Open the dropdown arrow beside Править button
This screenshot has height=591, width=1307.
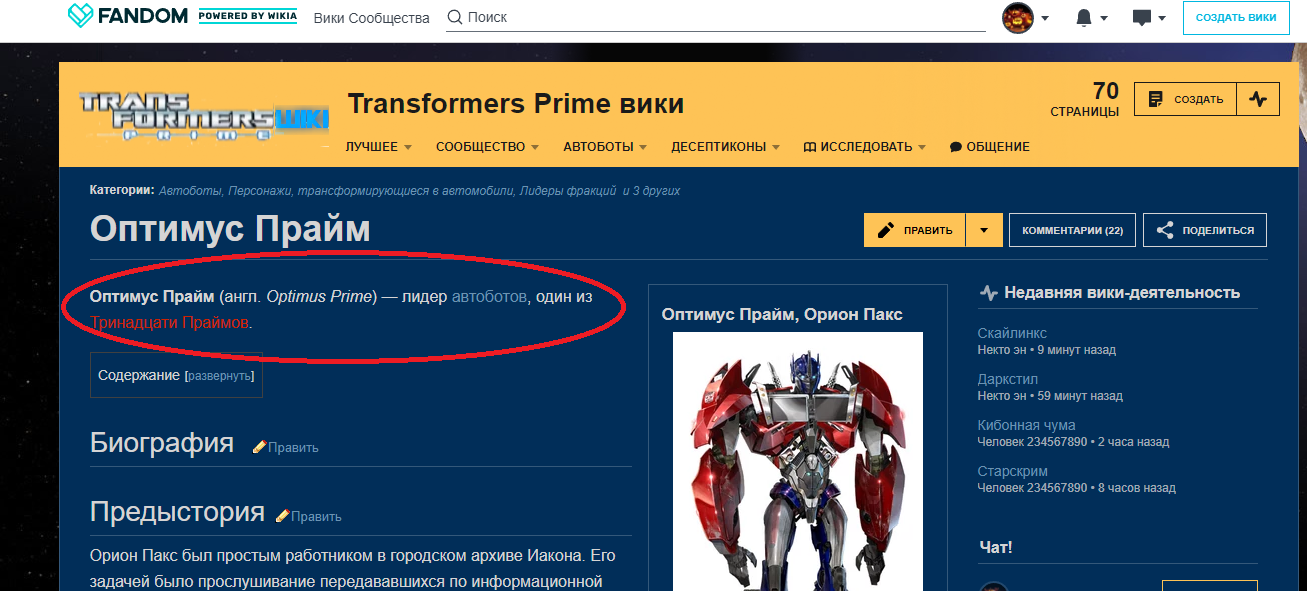[984, 230]
